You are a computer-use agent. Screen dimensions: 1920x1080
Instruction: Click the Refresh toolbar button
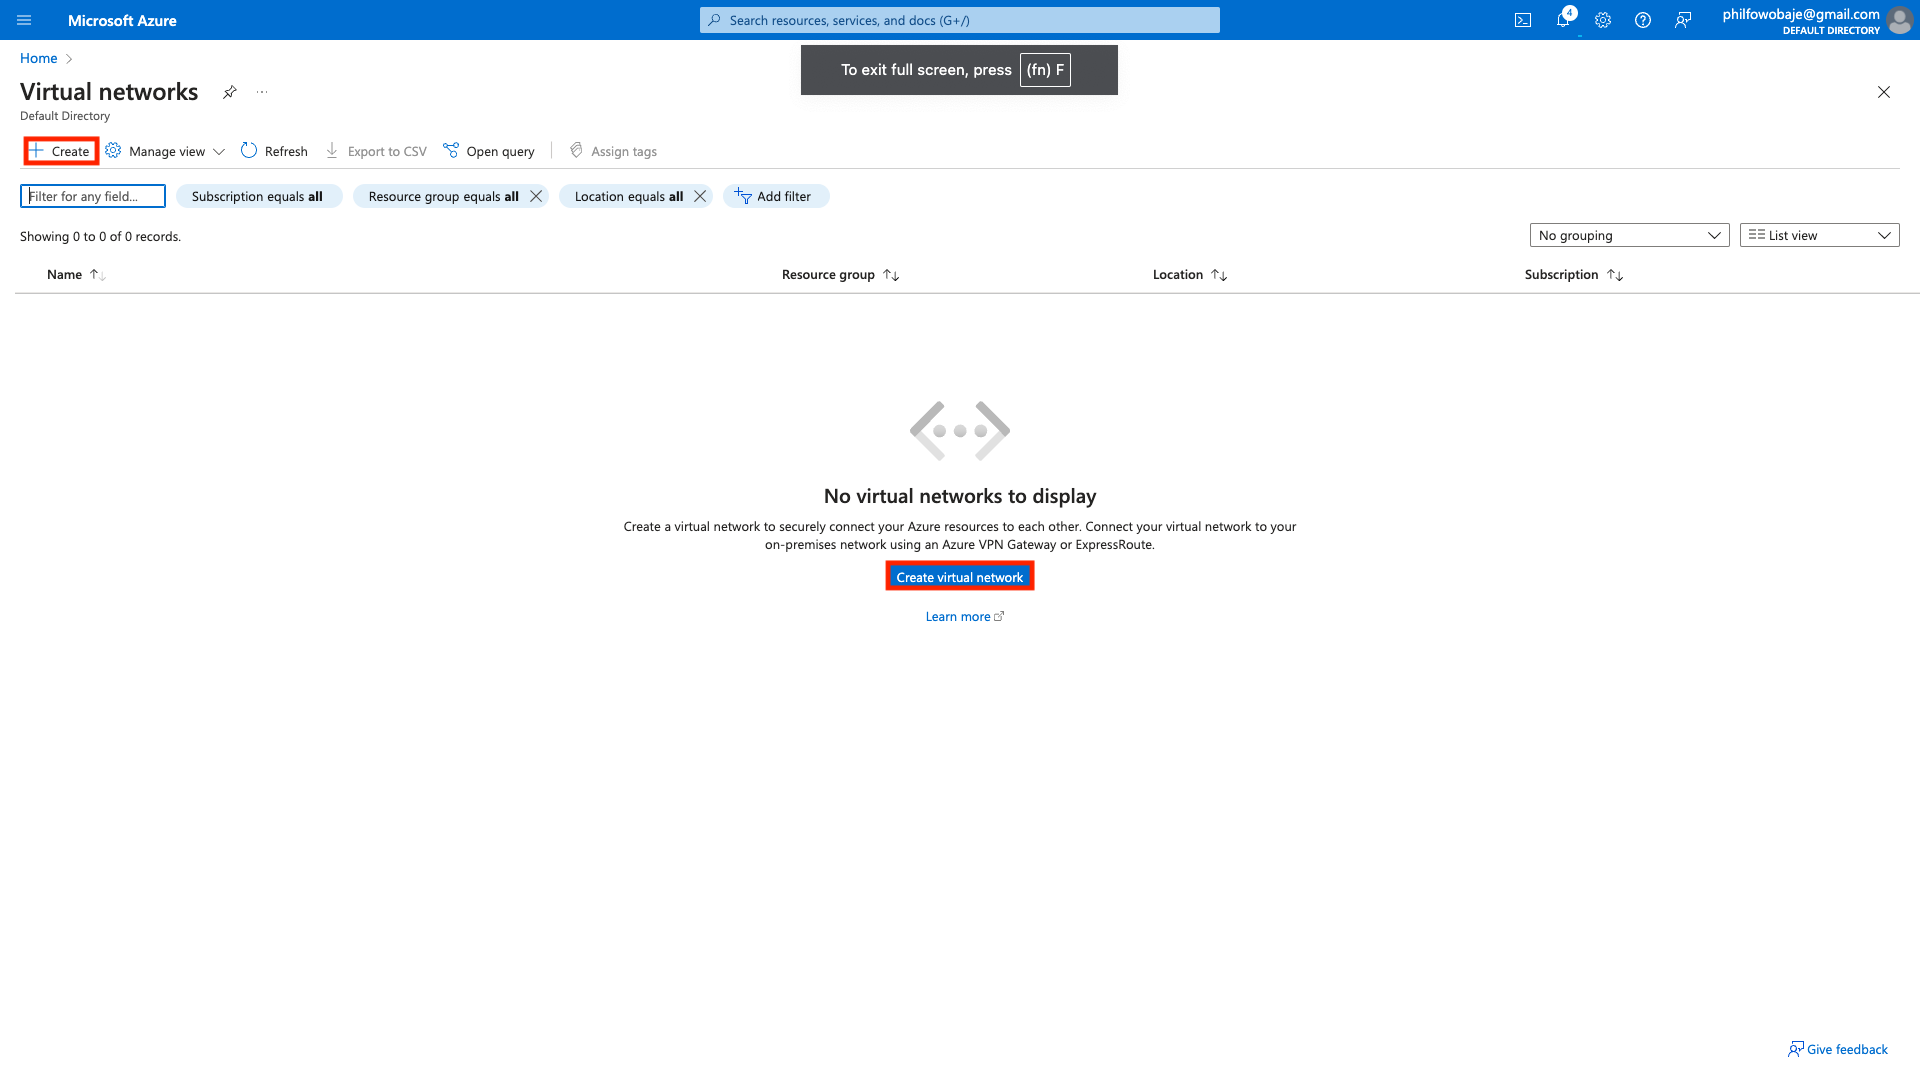[x=274, y=151]
